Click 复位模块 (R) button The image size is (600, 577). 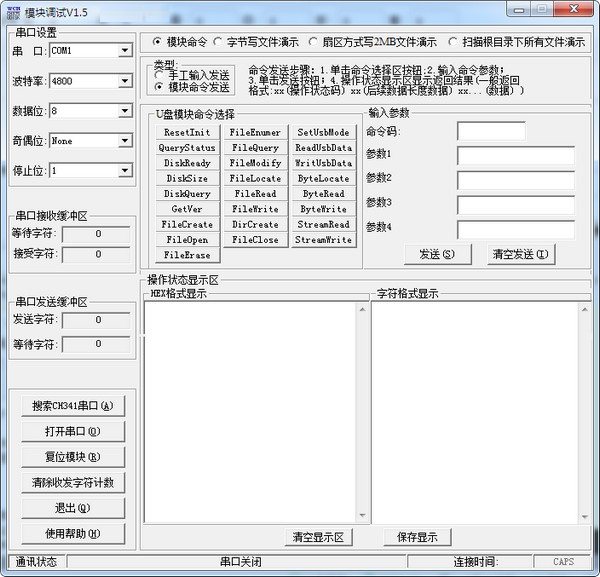[x=73, y=457]
